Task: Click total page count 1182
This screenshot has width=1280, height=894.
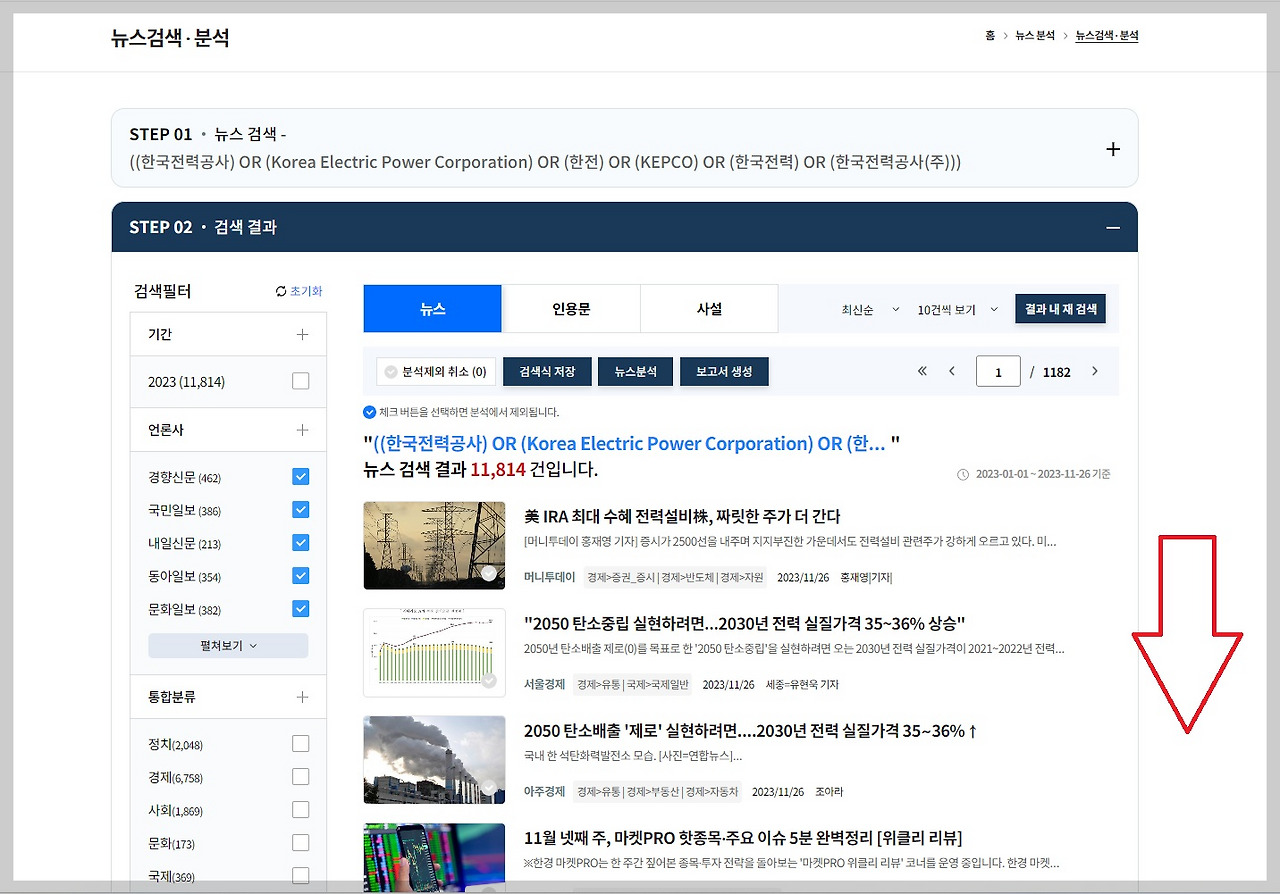Action: [x=1057, y=372]
